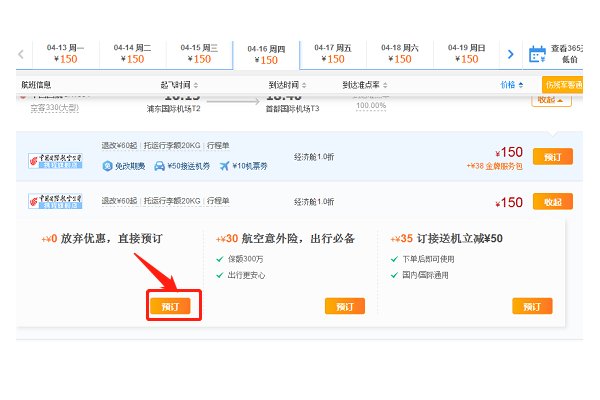
Task: Sort flights by 到达时间
Action: 287,85
